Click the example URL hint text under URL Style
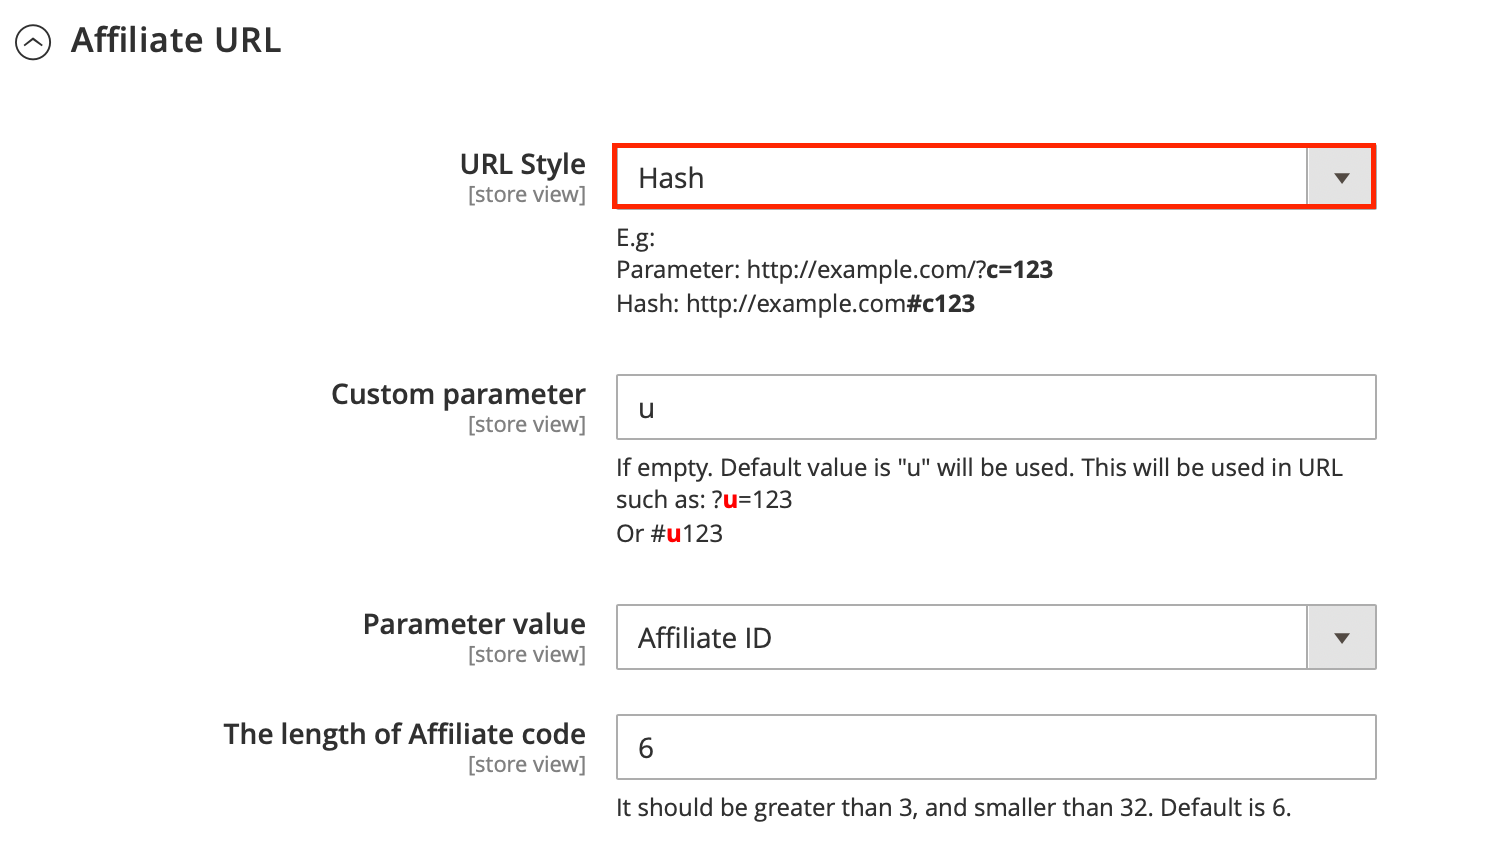Screen dimensions: 1510x854 834,269
